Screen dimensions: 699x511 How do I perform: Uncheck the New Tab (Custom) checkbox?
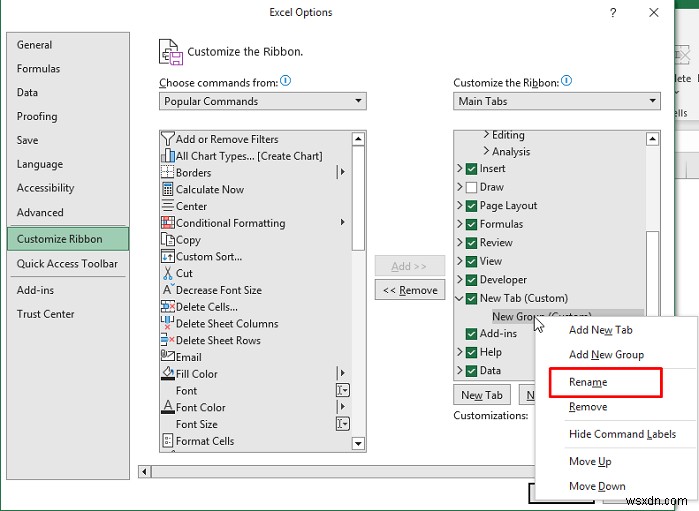pyautogui.click(x=471, y=298)
